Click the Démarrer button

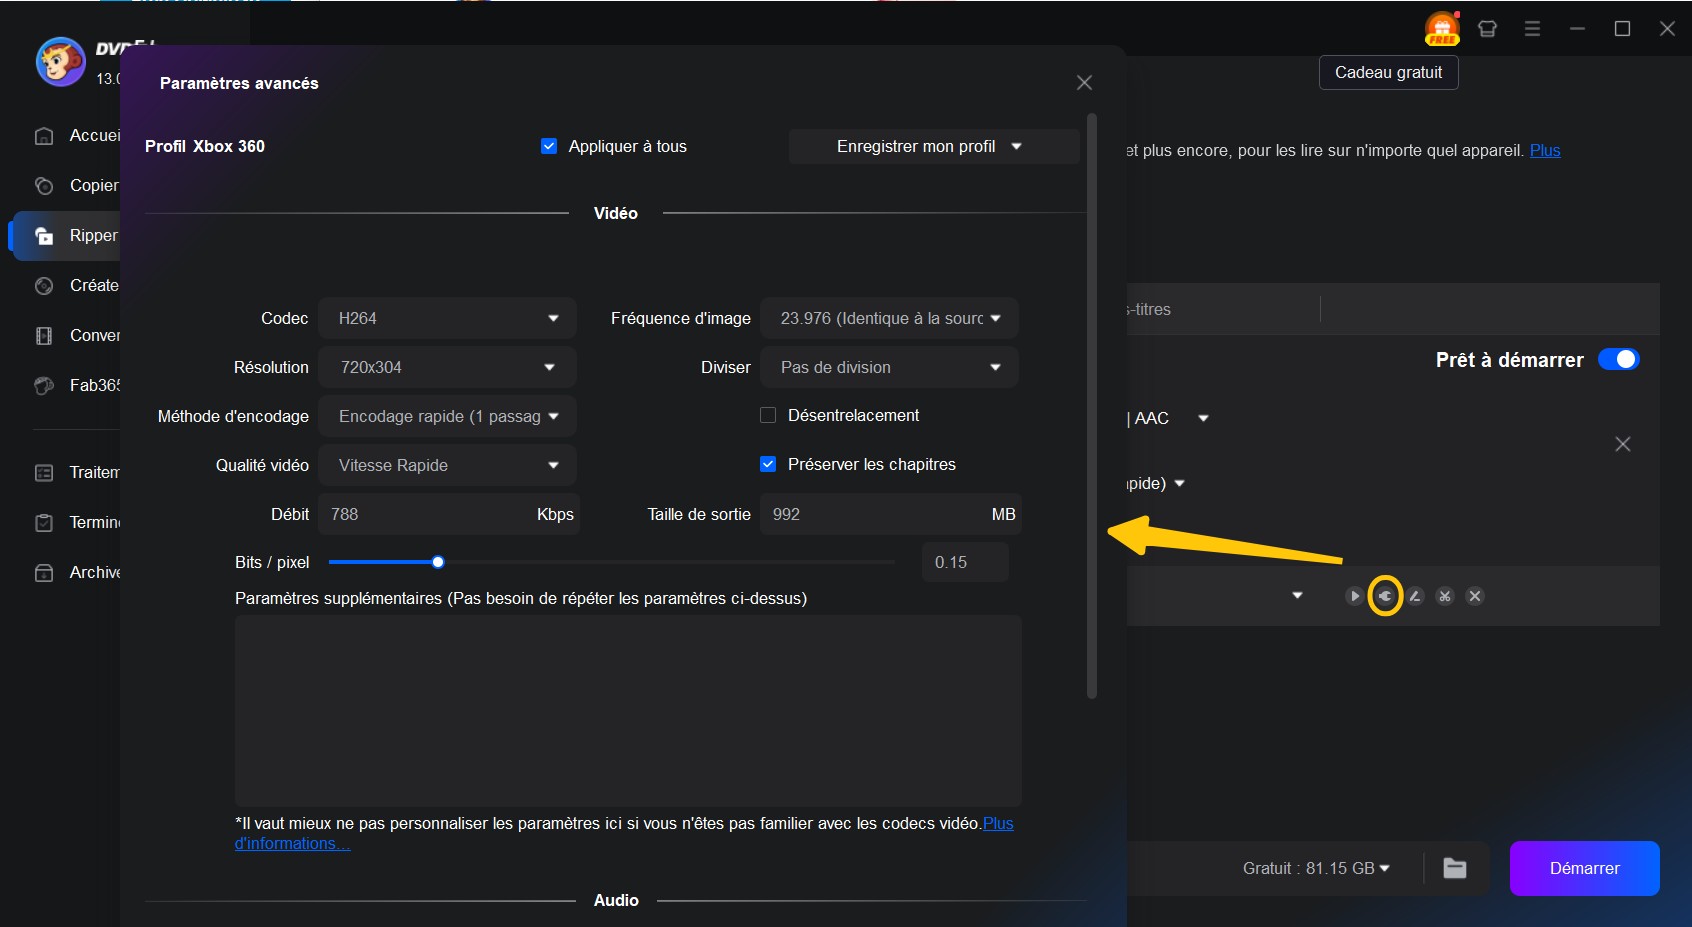point(1585,868)
